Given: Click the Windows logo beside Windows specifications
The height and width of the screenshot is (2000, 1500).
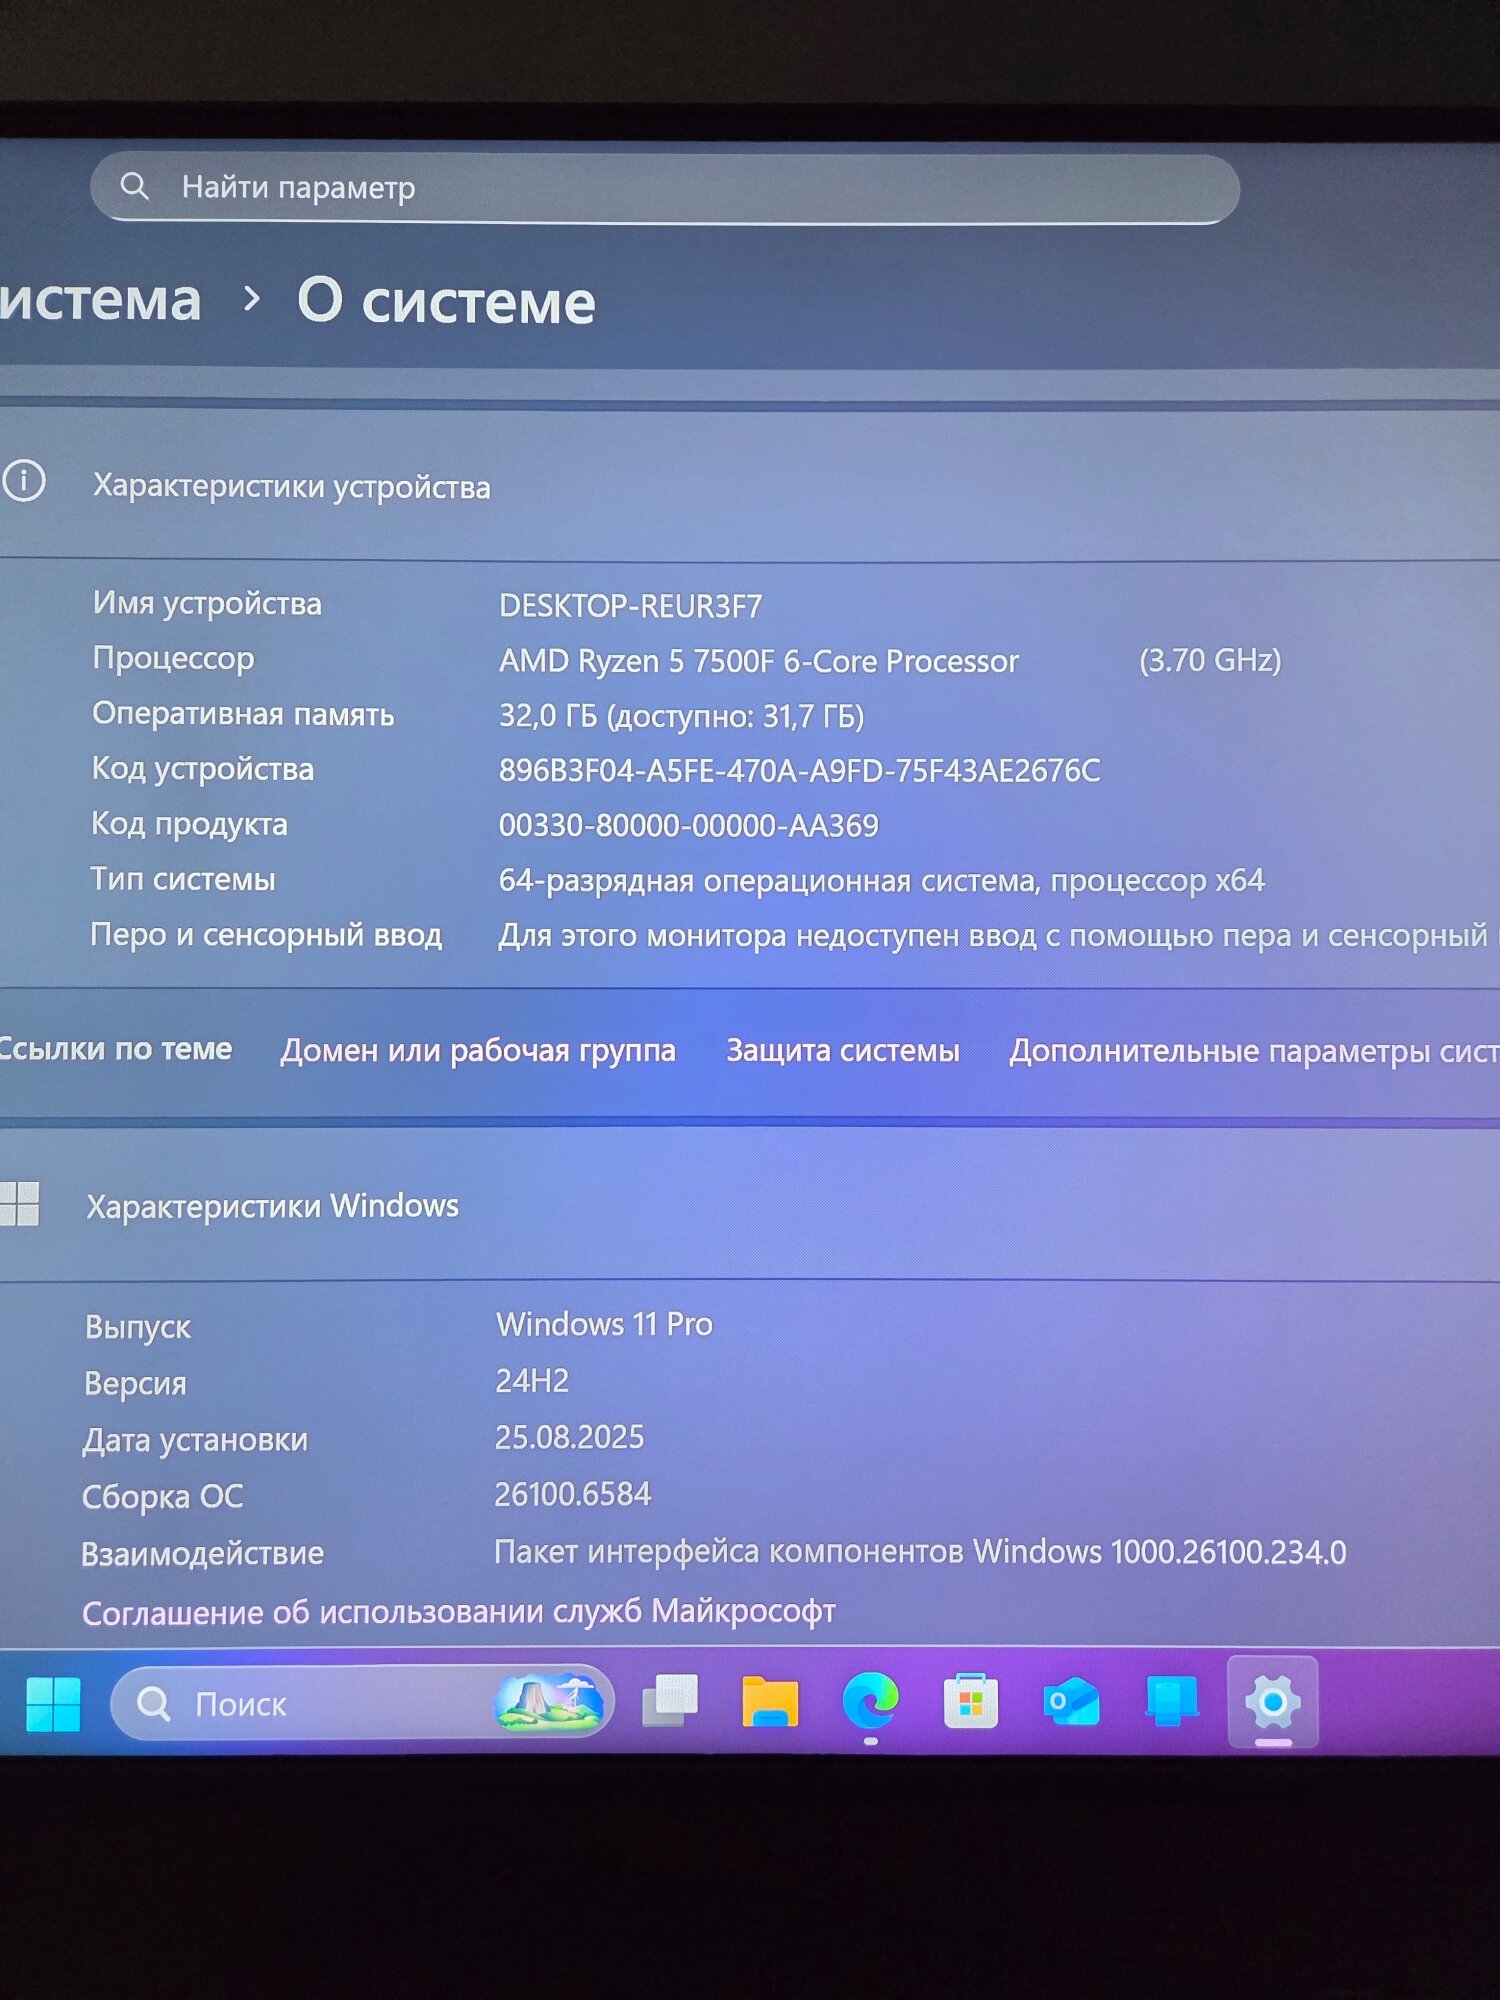Looking at the screenshot, I should coord(19,1203).
